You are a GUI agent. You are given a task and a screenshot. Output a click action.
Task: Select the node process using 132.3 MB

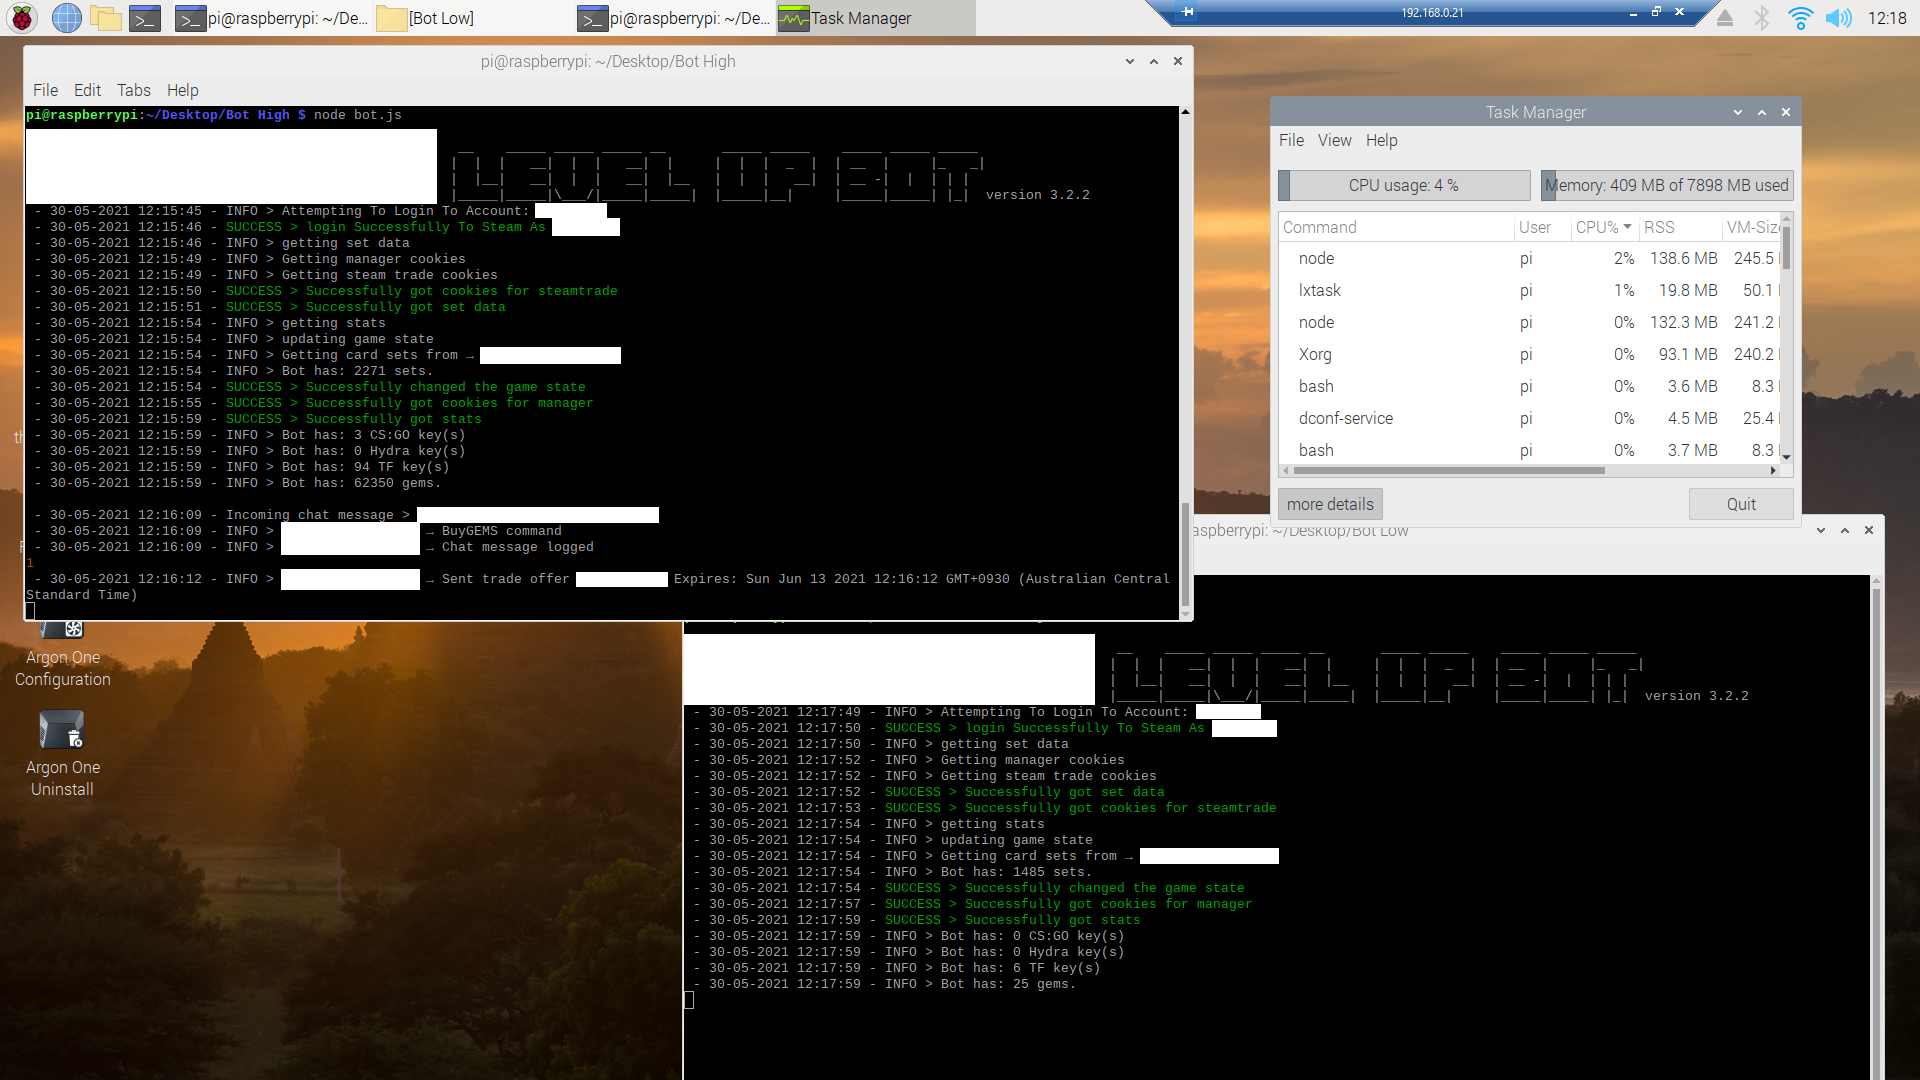tap(1530, 322)
